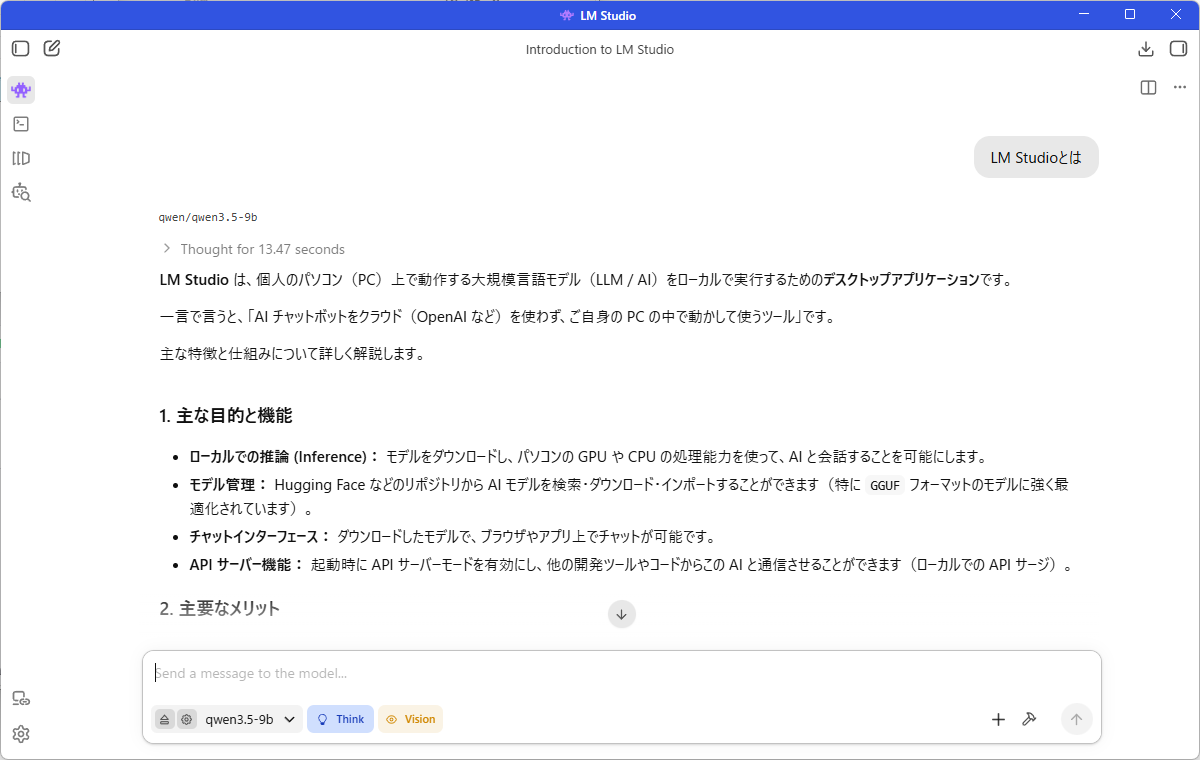The image size is (1200, 760).
Task: Toggle the Vision capability chip
Action: (410, 719)
